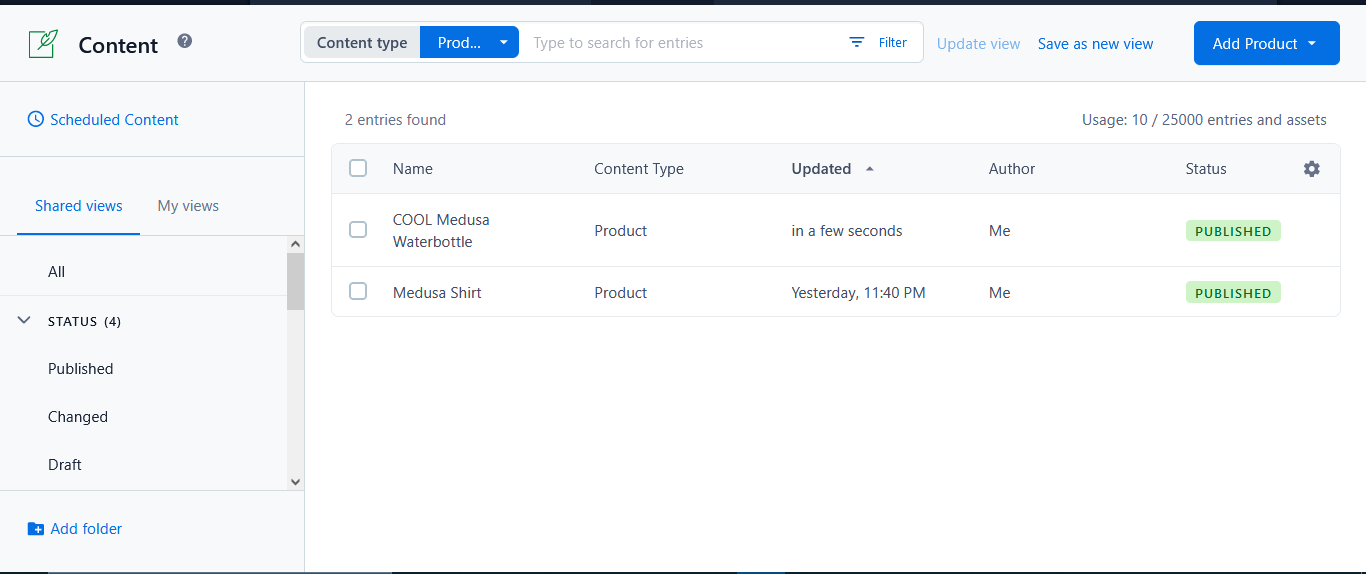Click the Add folder icon
The image size is (1366, 574).
pyautogui.click(x=36, y=529)
